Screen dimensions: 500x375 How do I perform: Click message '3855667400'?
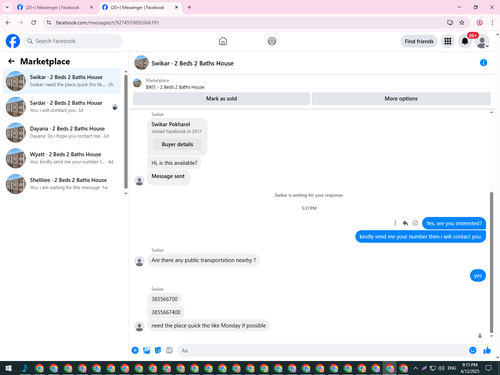[x=166, y=312]
